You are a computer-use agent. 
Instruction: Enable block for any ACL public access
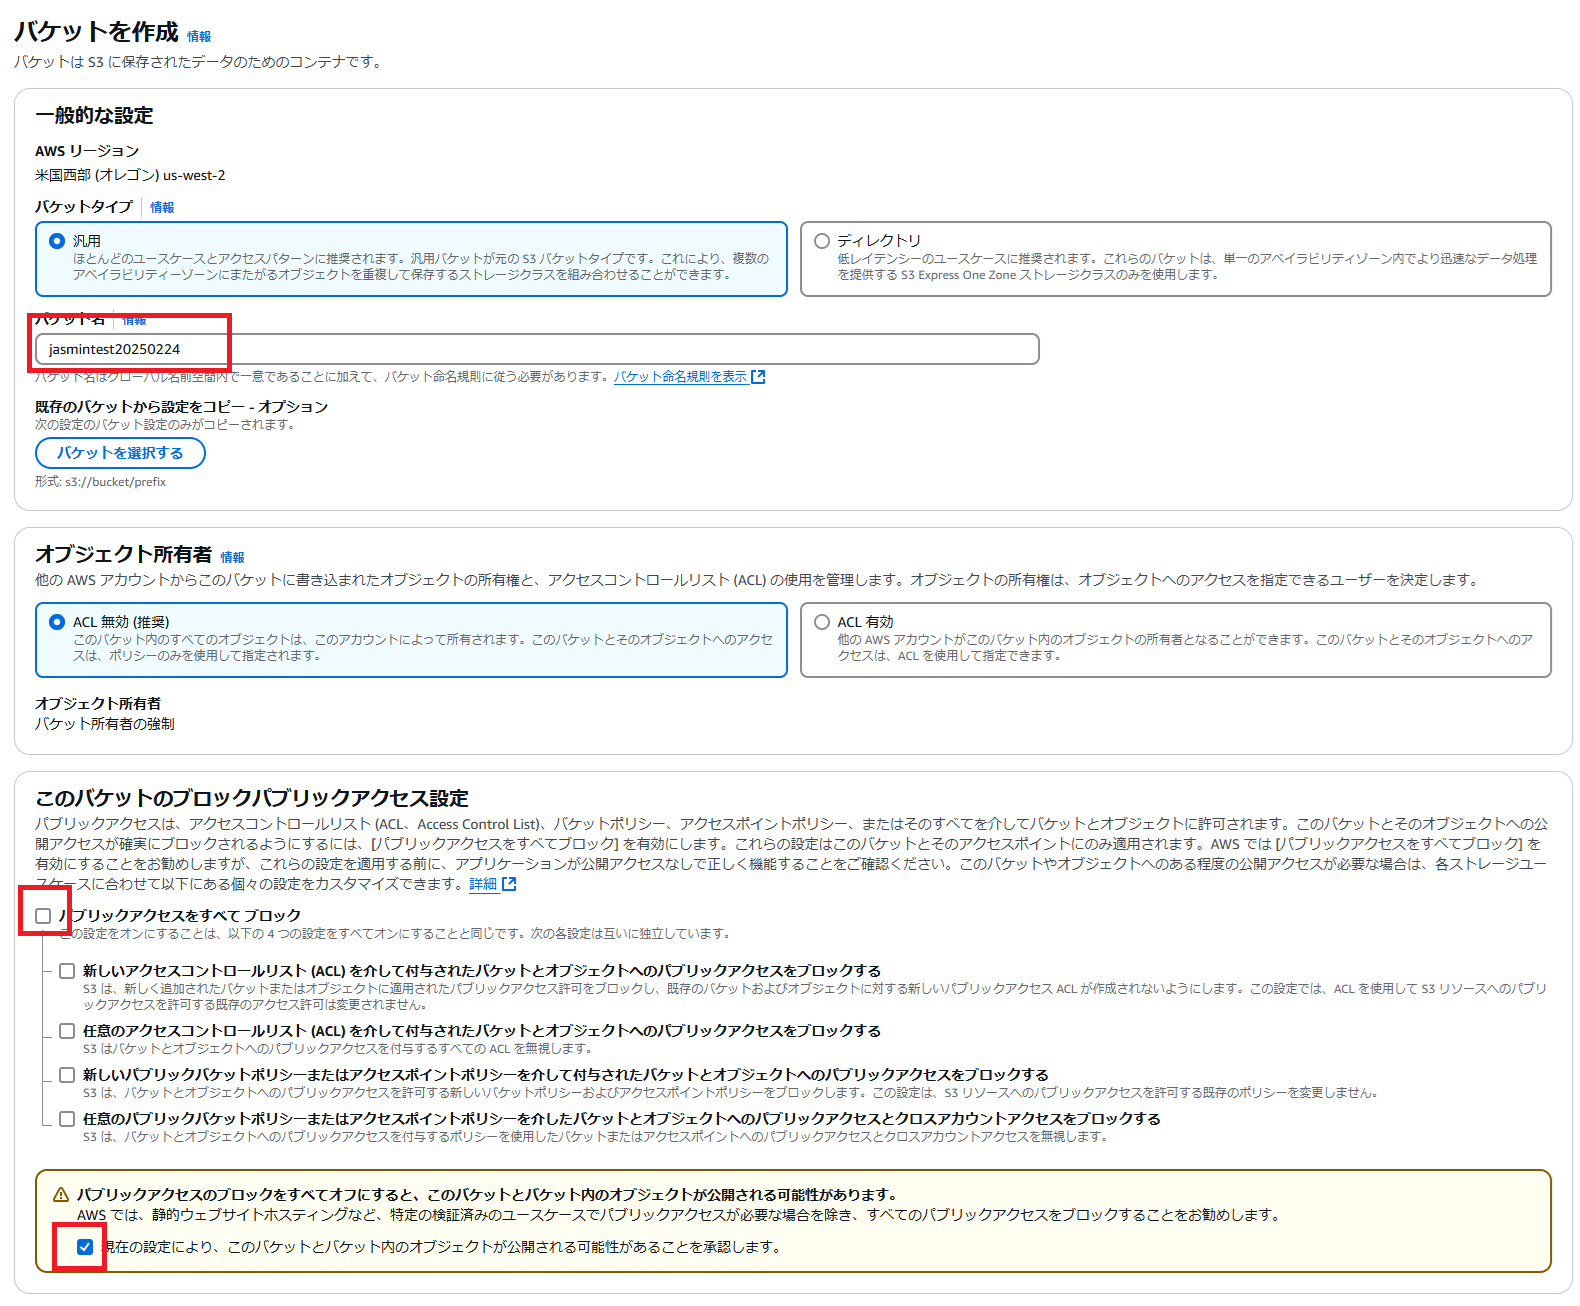(67, 1031)
